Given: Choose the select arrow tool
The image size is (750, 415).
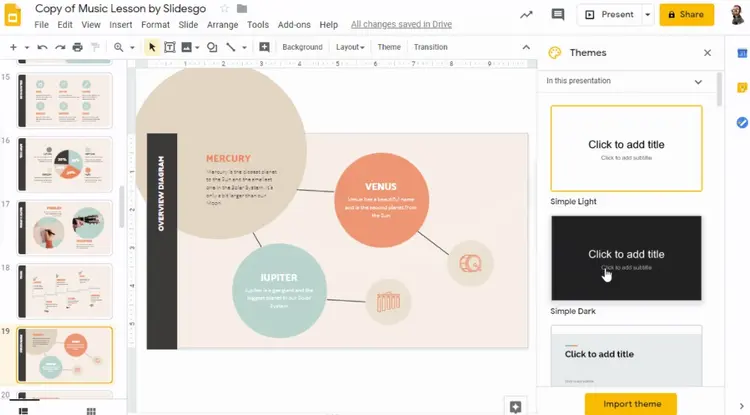Looking at the screenshot, I should pos(152,47).
